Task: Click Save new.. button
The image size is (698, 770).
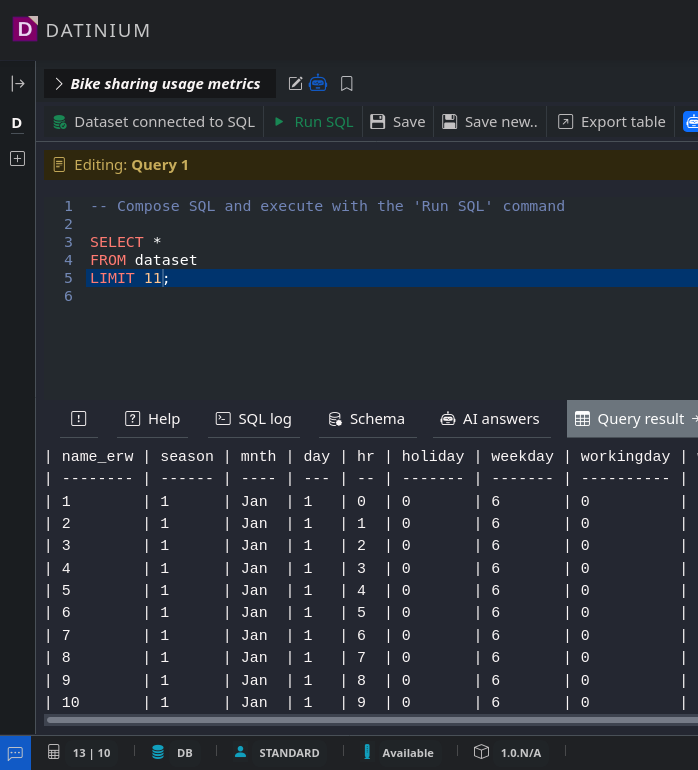Action: [x=490, y=122]
